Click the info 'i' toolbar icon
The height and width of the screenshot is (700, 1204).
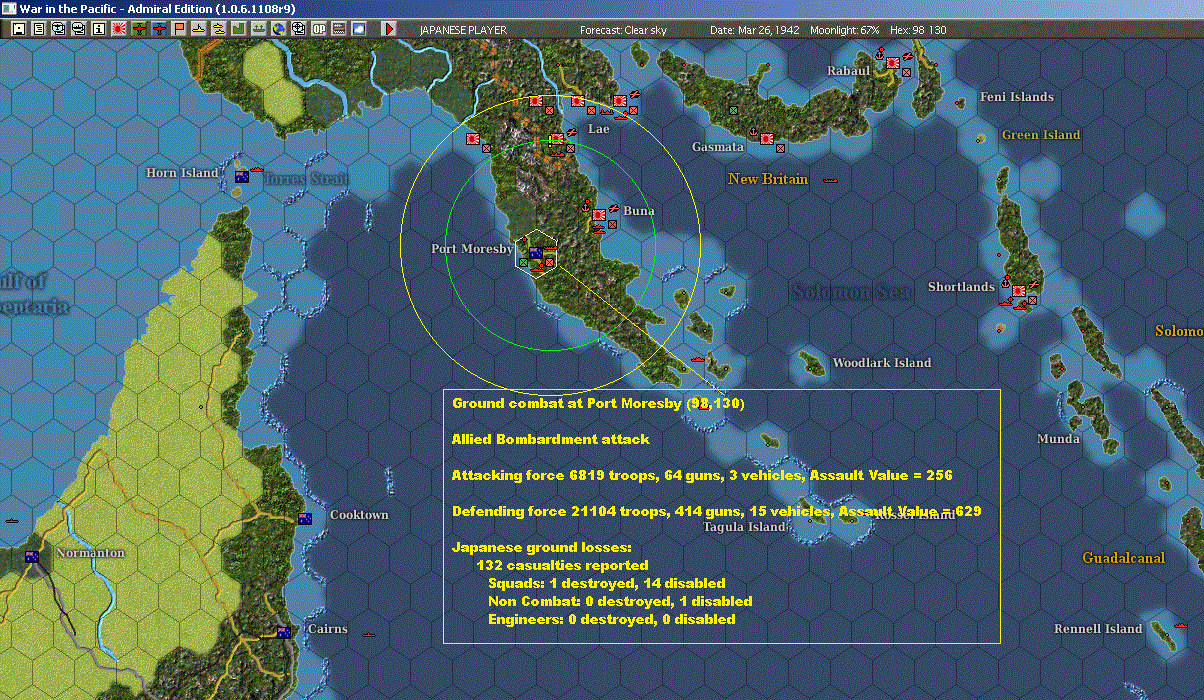[98, 29]
